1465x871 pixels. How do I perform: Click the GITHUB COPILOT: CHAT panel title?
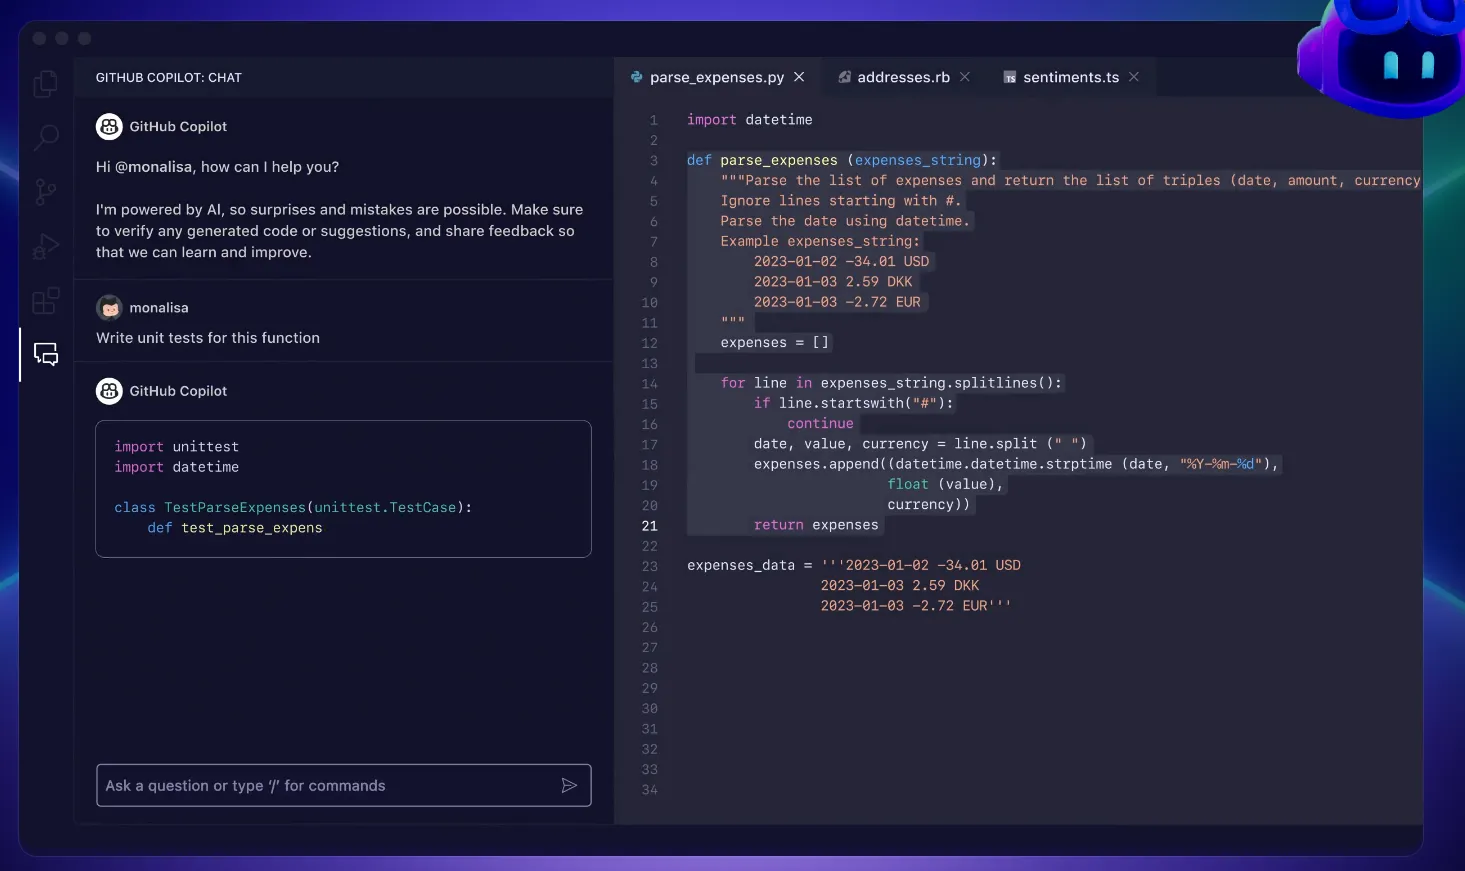169,78
